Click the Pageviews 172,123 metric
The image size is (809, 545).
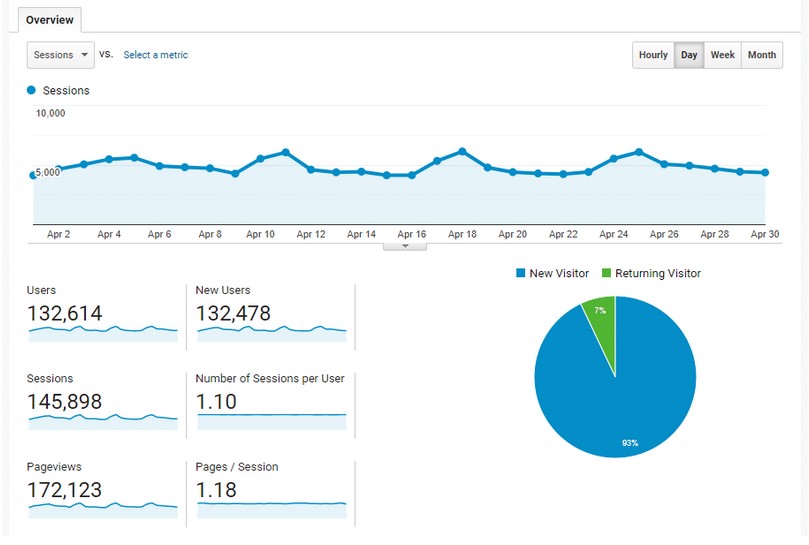pyautogui.click(x=64, y=490)
